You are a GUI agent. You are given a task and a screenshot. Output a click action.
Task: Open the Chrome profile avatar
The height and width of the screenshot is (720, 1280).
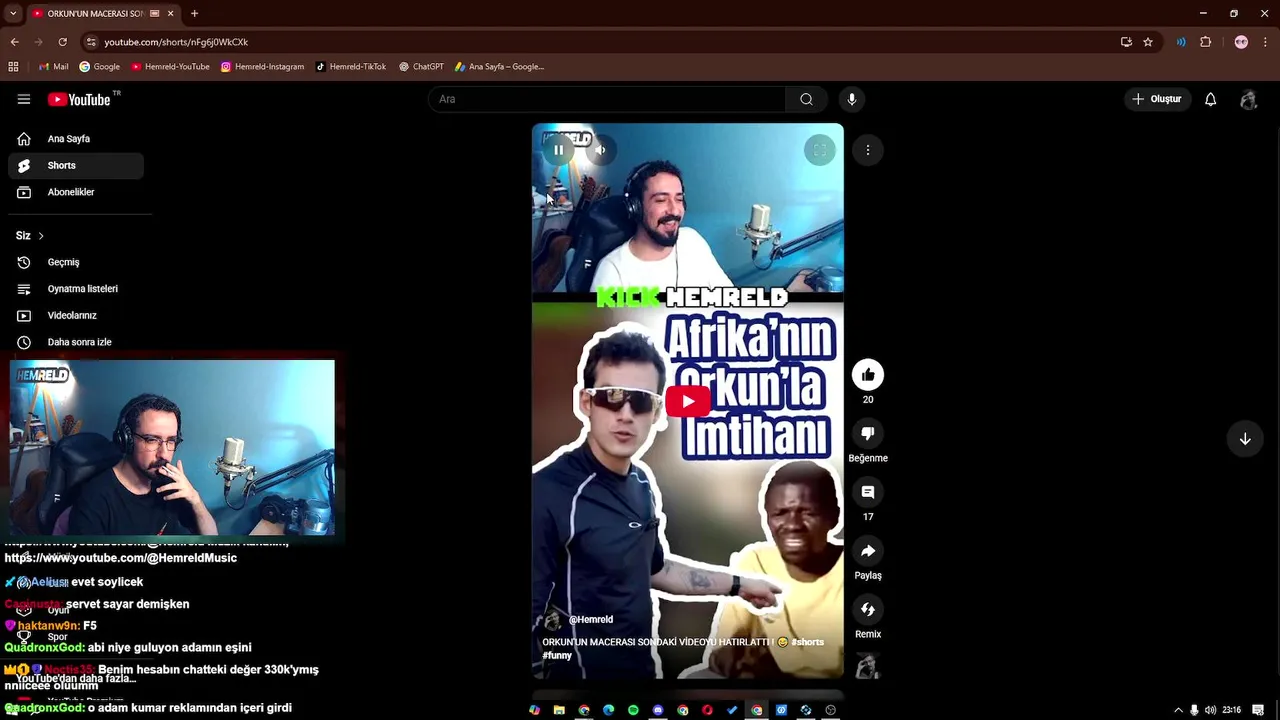pos(1241,42)
